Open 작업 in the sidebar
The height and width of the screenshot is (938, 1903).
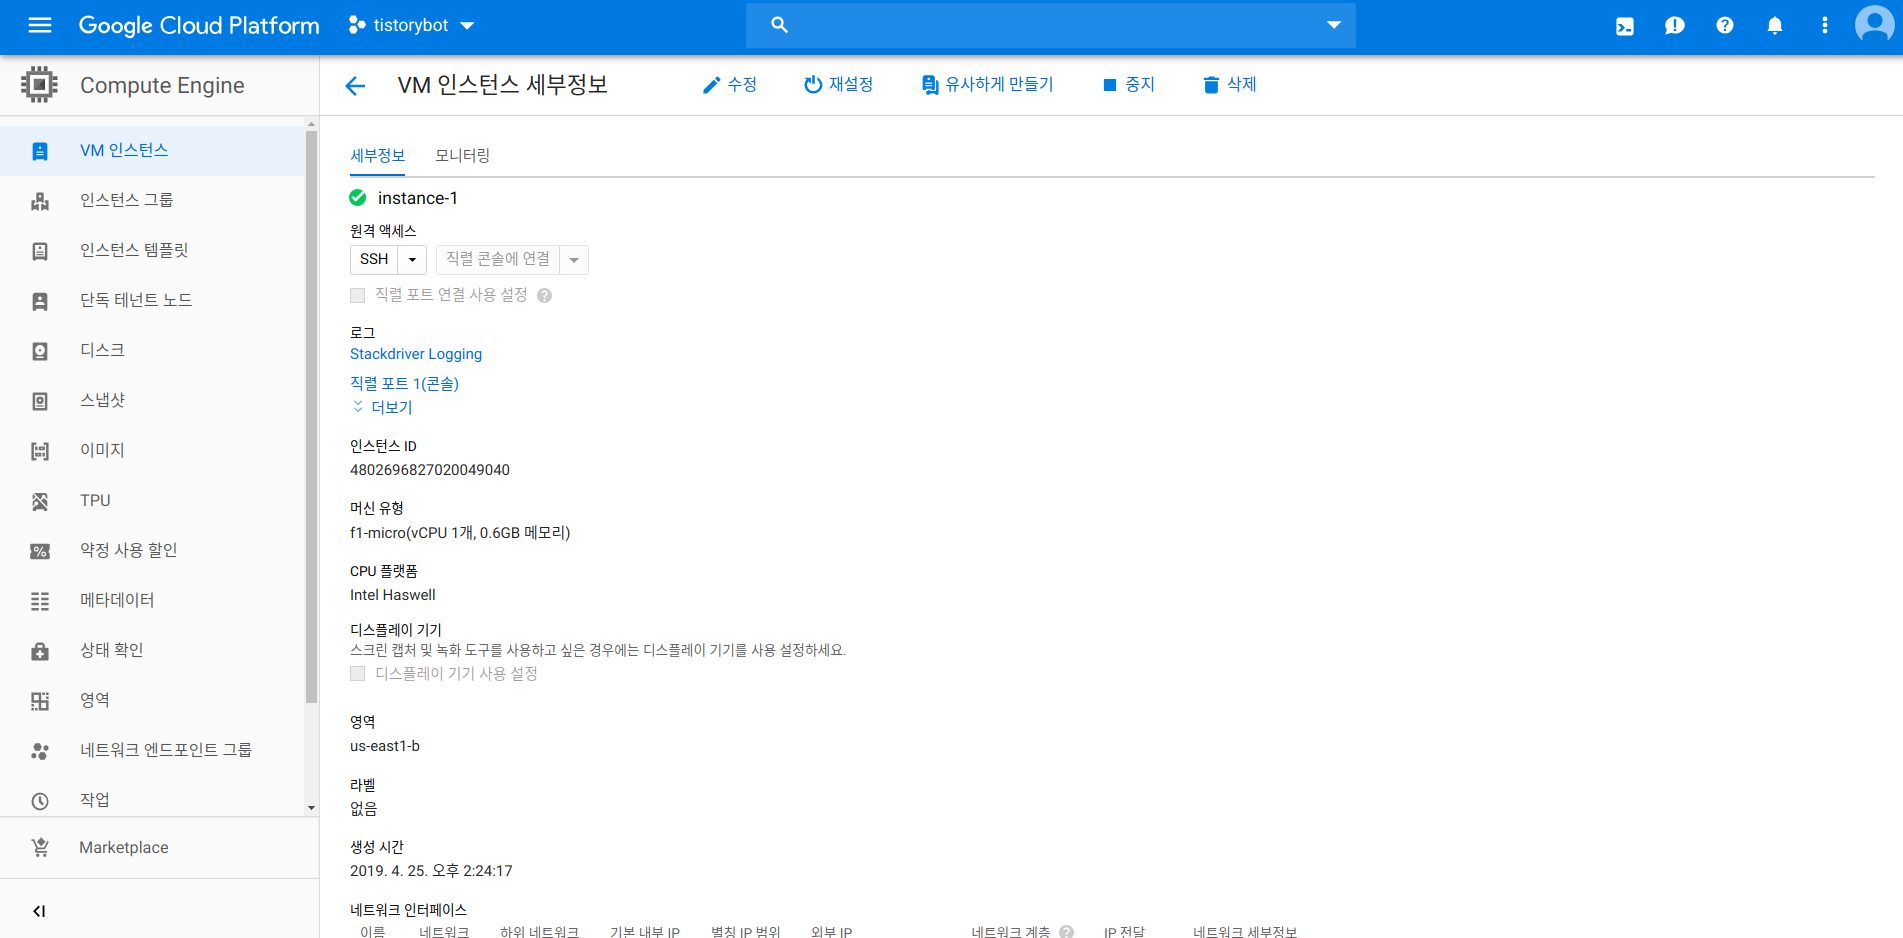coord(152,801)
